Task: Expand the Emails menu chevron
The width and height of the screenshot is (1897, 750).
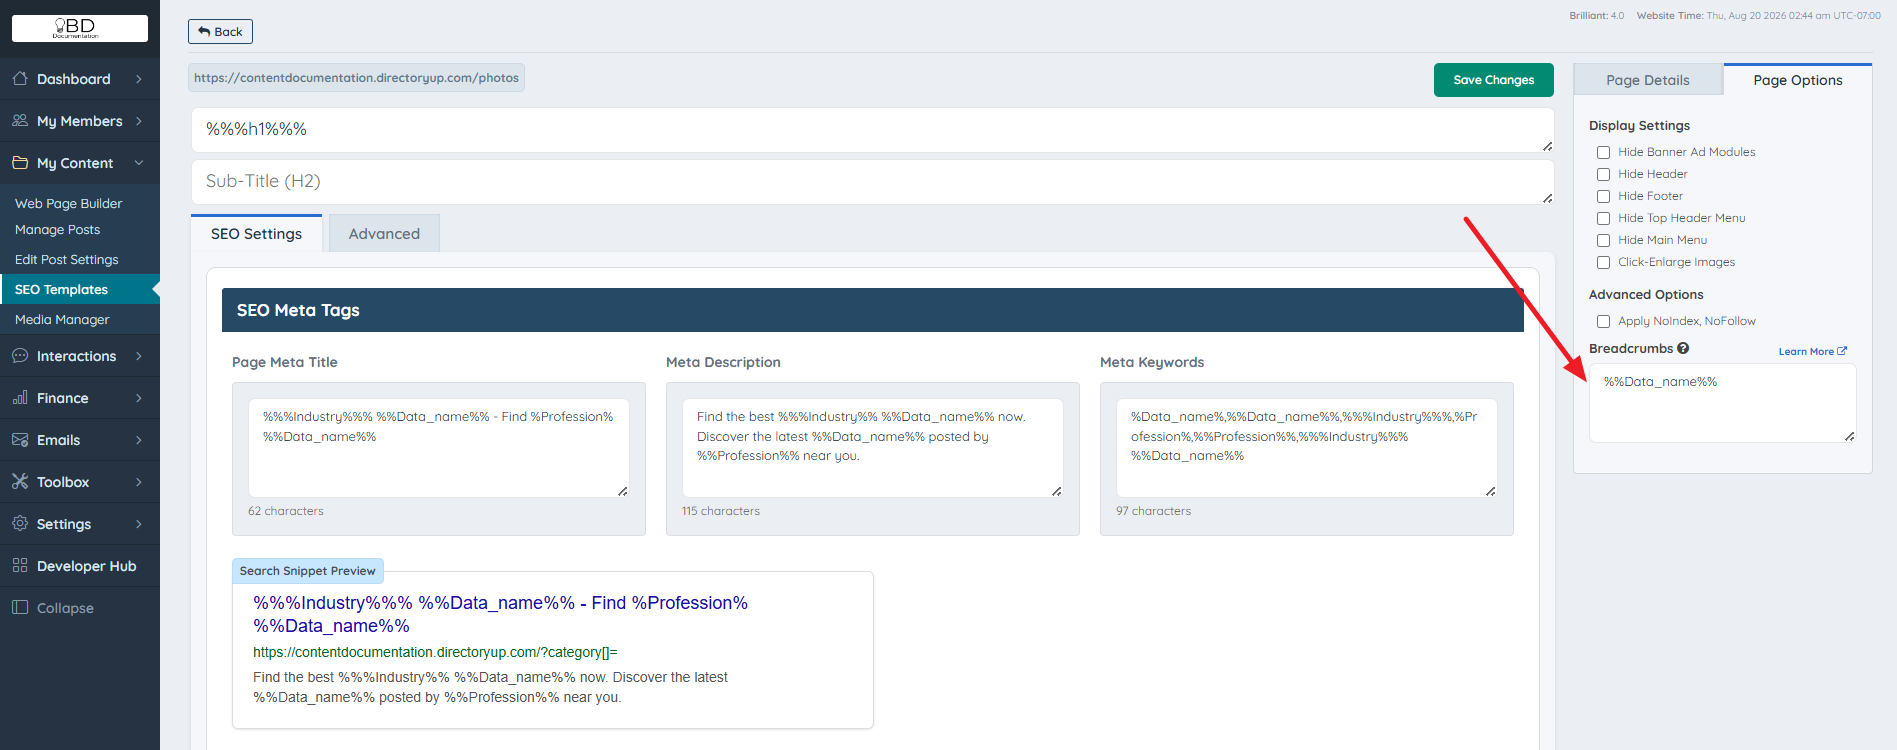Action: [x=139, y=440]
